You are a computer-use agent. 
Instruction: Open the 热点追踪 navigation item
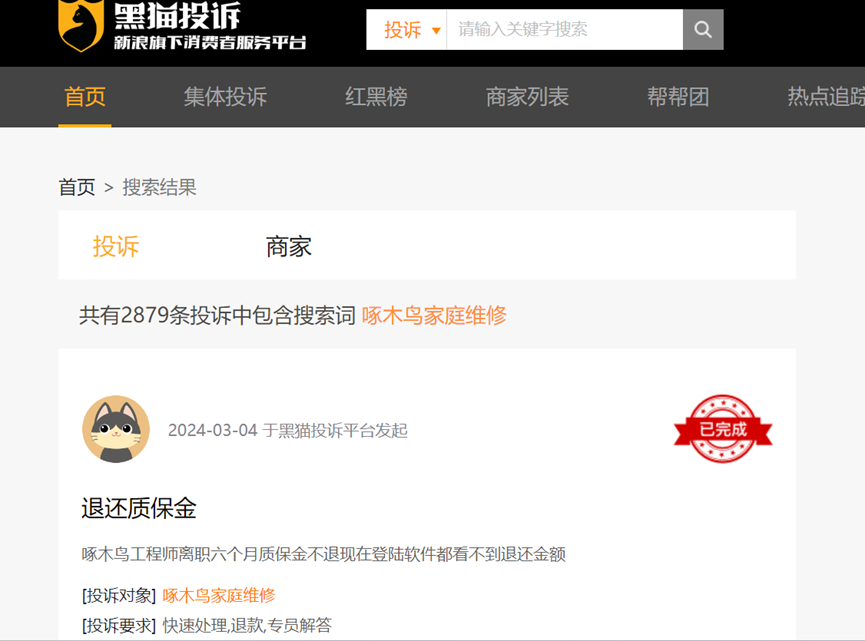(826, 97)
